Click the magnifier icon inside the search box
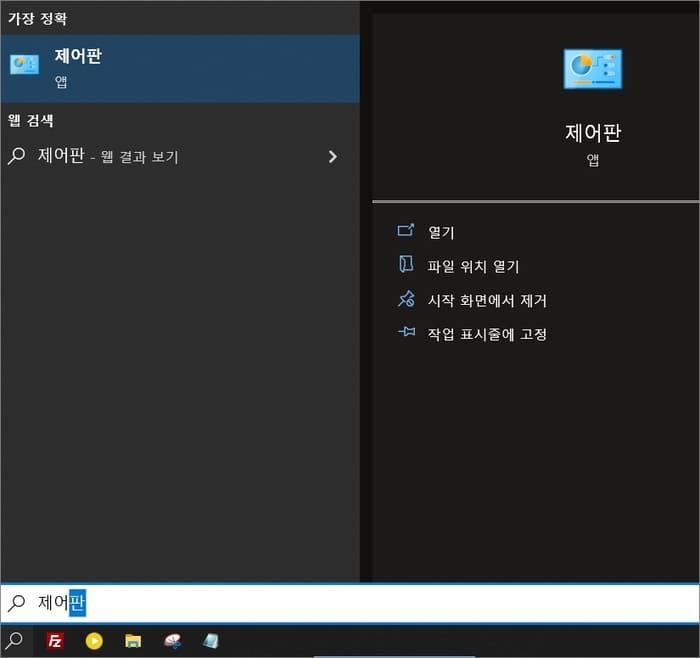Viewport: 700px width, 658px height. (x=17, y=603)
